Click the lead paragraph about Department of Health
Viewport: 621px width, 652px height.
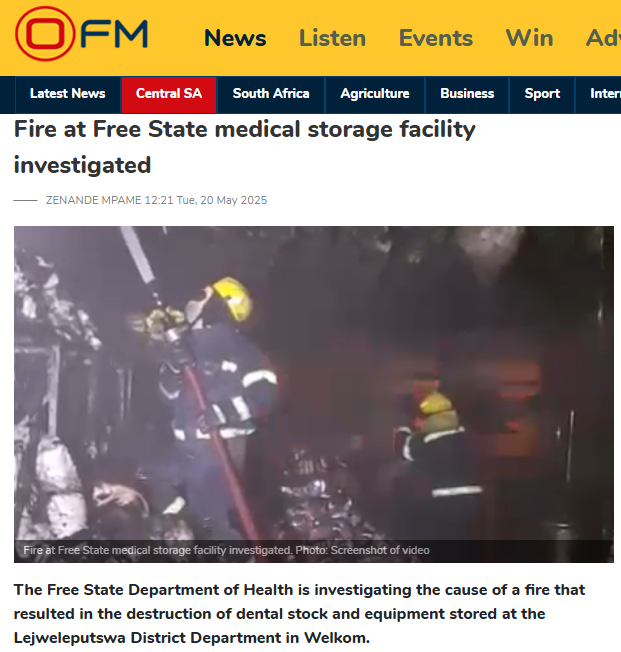299,614
